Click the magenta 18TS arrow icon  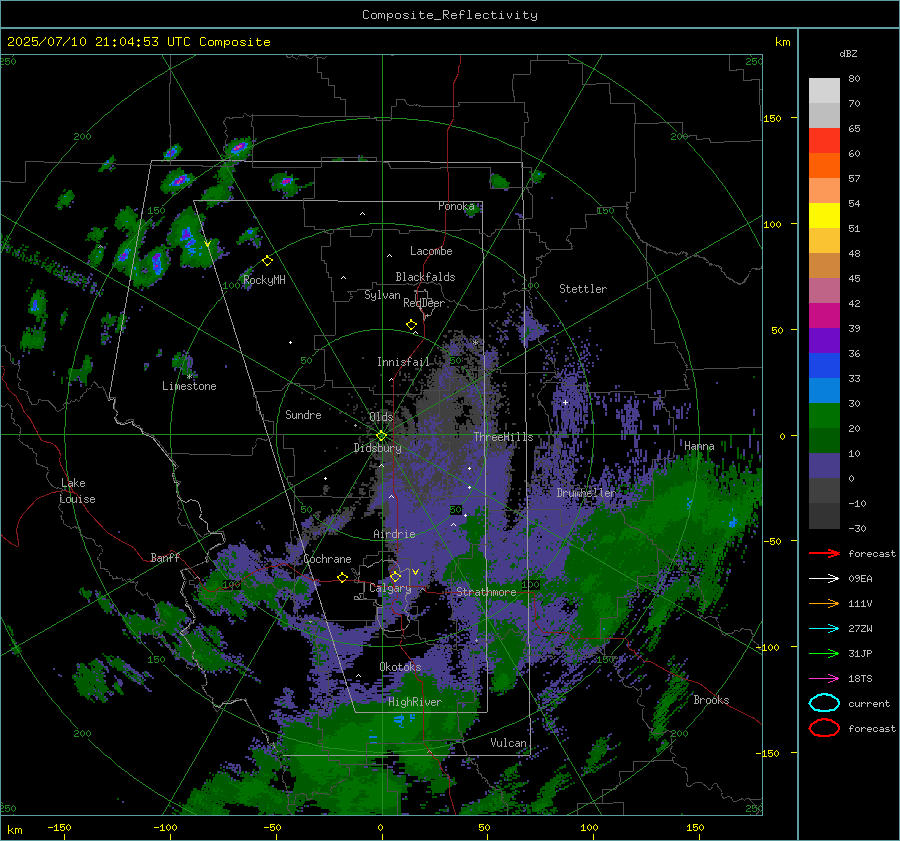click(x=824, y=679)
